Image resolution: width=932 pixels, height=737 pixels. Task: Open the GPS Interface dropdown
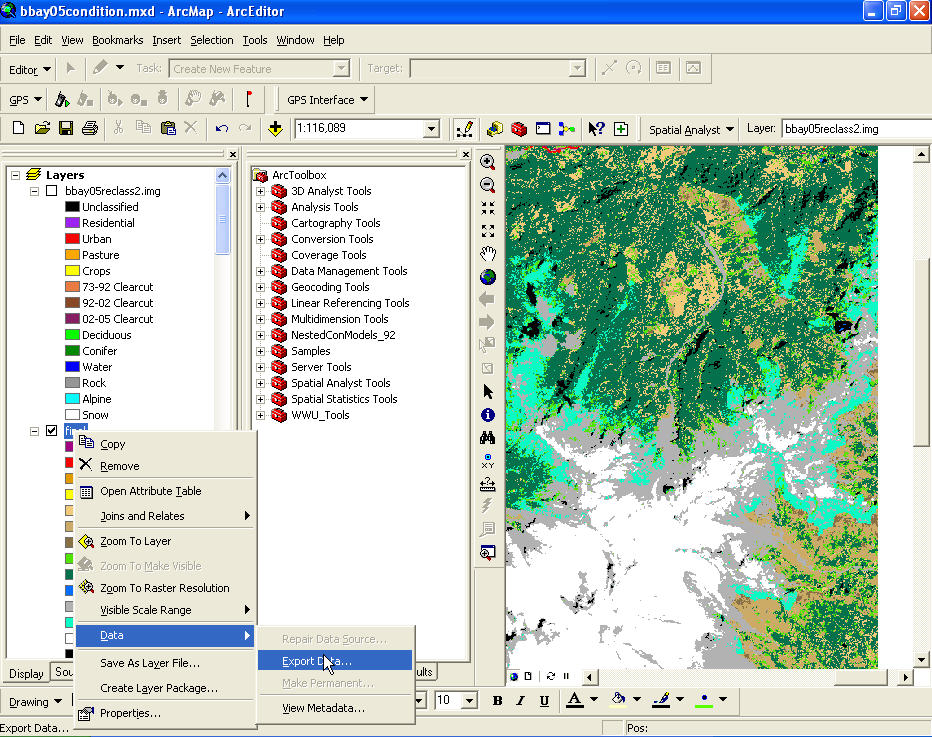[327, 100]
